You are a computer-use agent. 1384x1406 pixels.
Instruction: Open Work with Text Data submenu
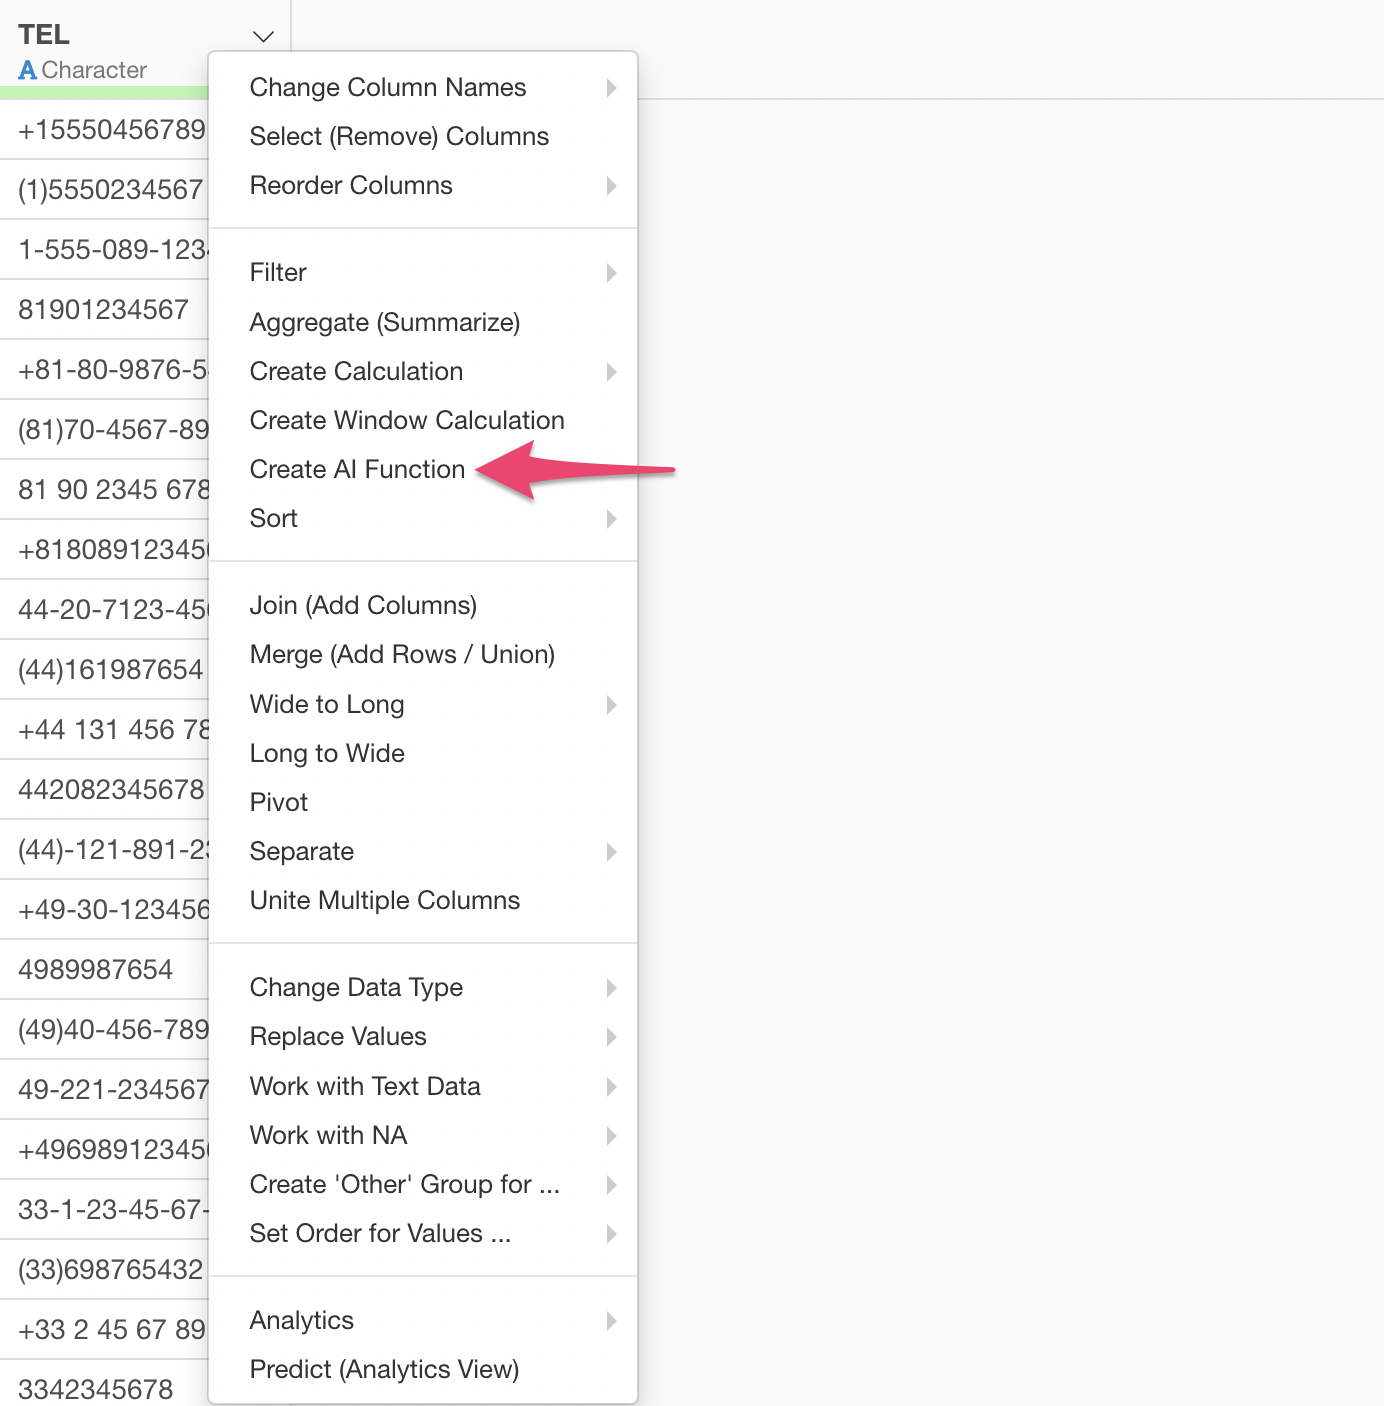[365, 1087]
